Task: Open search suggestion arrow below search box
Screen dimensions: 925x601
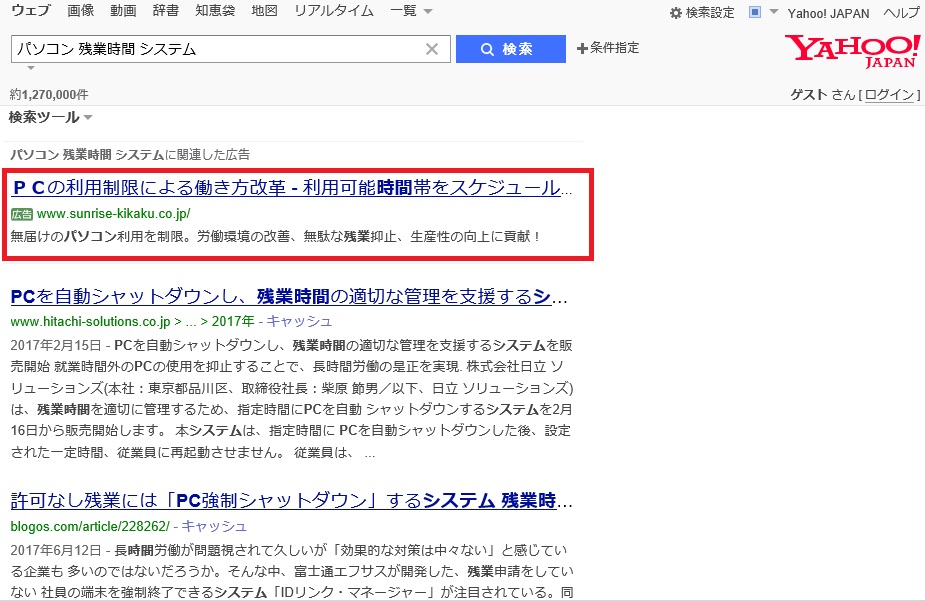Action: tap(30, 68)
